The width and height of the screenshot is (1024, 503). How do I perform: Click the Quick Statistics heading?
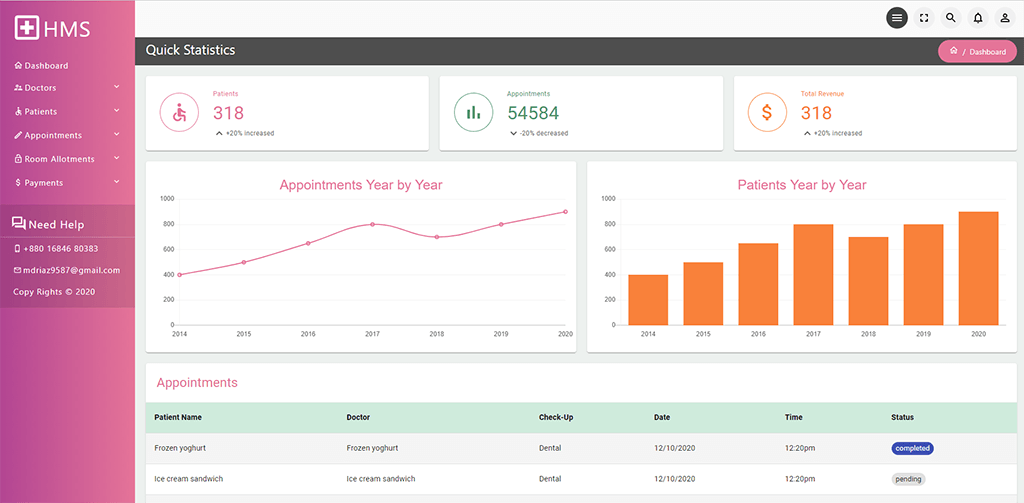(x=190, y=50)
